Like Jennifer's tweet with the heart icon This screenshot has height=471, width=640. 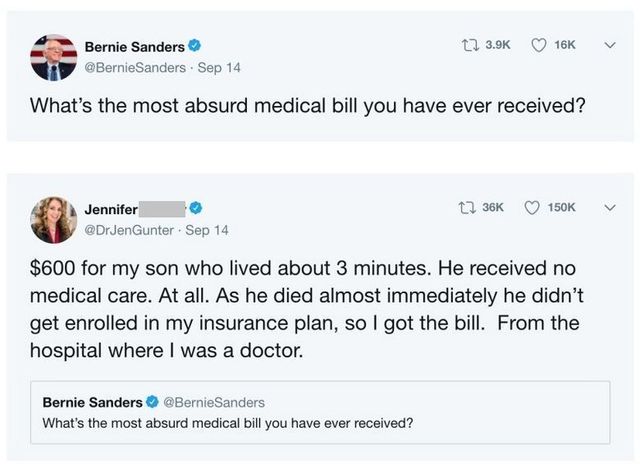531,207
